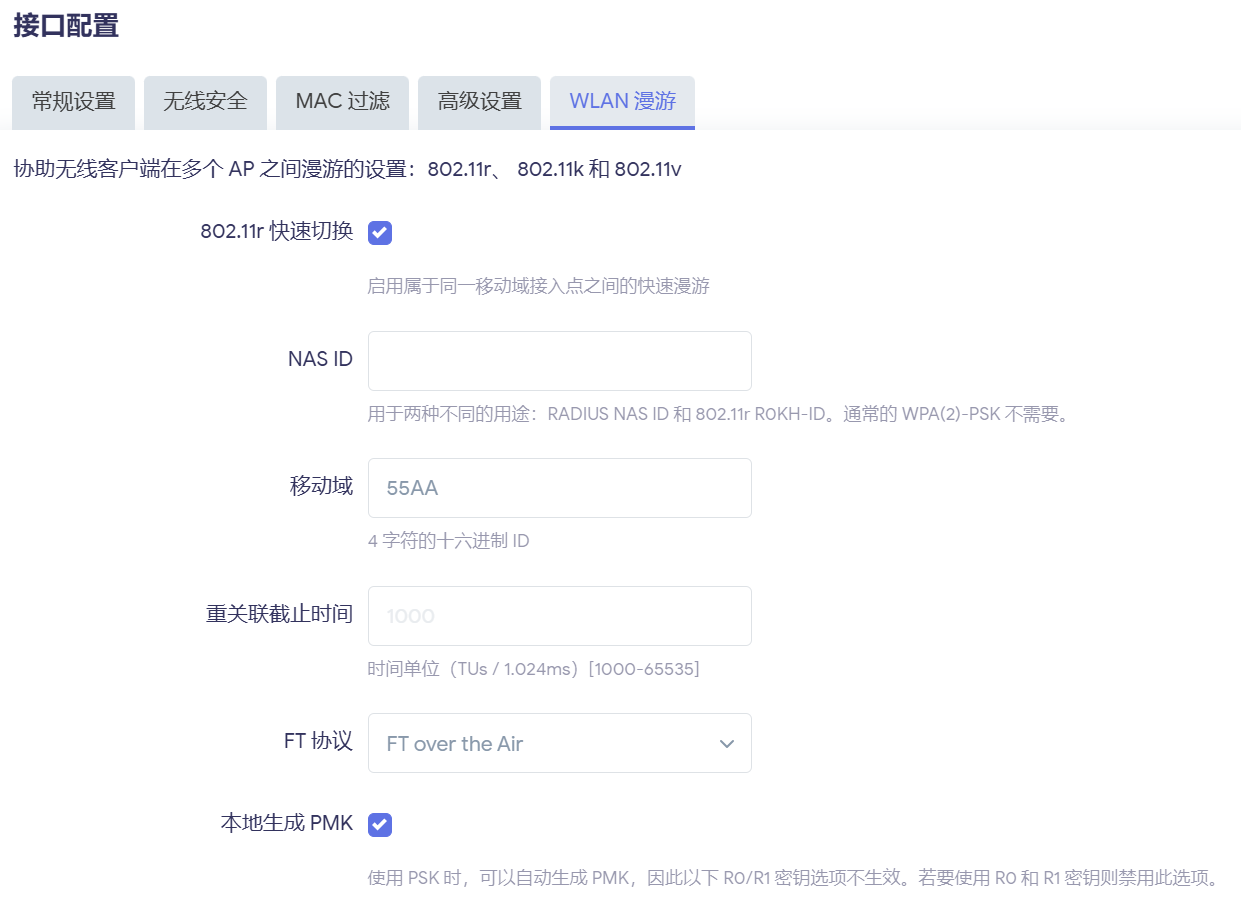Click the chevron arrow in FT over the Air
1241x908 pixels.
point(727,744)
